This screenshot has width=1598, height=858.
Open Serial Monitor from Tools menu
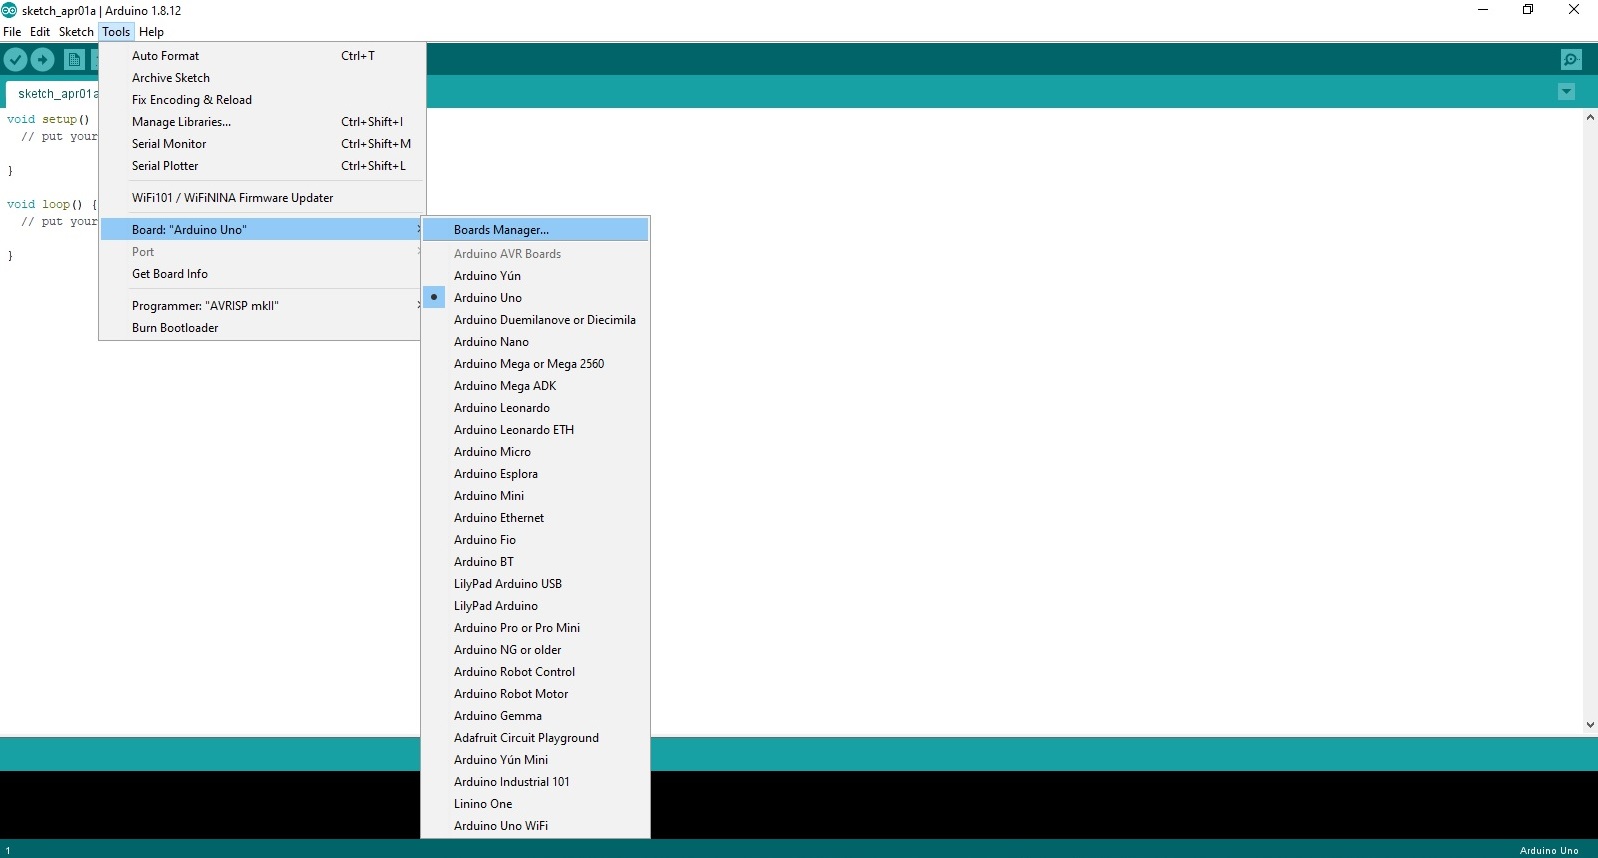point(262,144)
